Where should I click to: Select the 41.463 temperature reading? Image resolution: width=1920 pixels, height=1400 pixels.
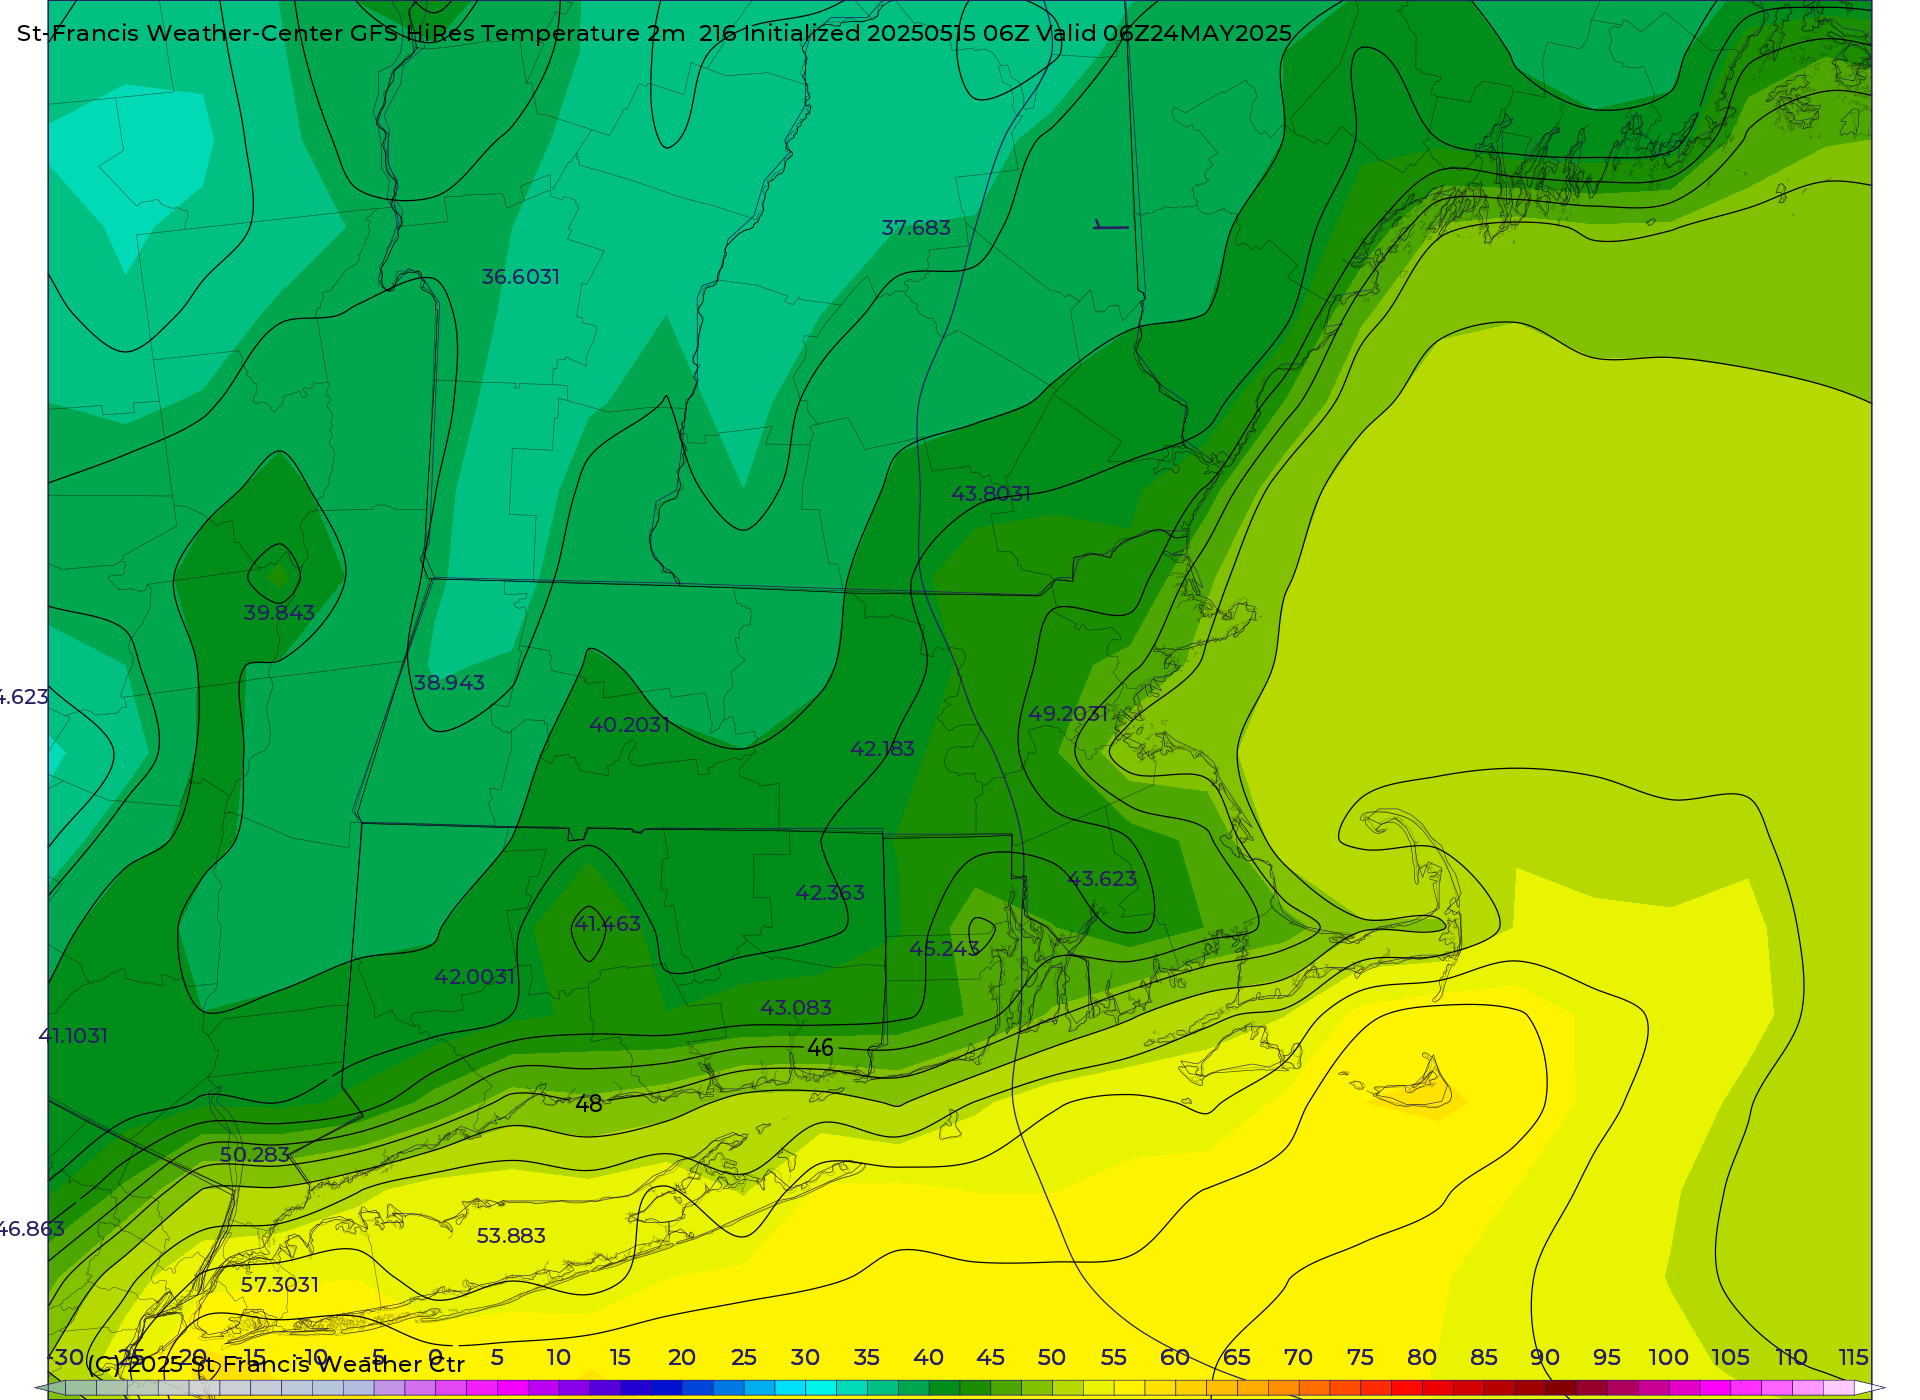[x=607, y=924]
